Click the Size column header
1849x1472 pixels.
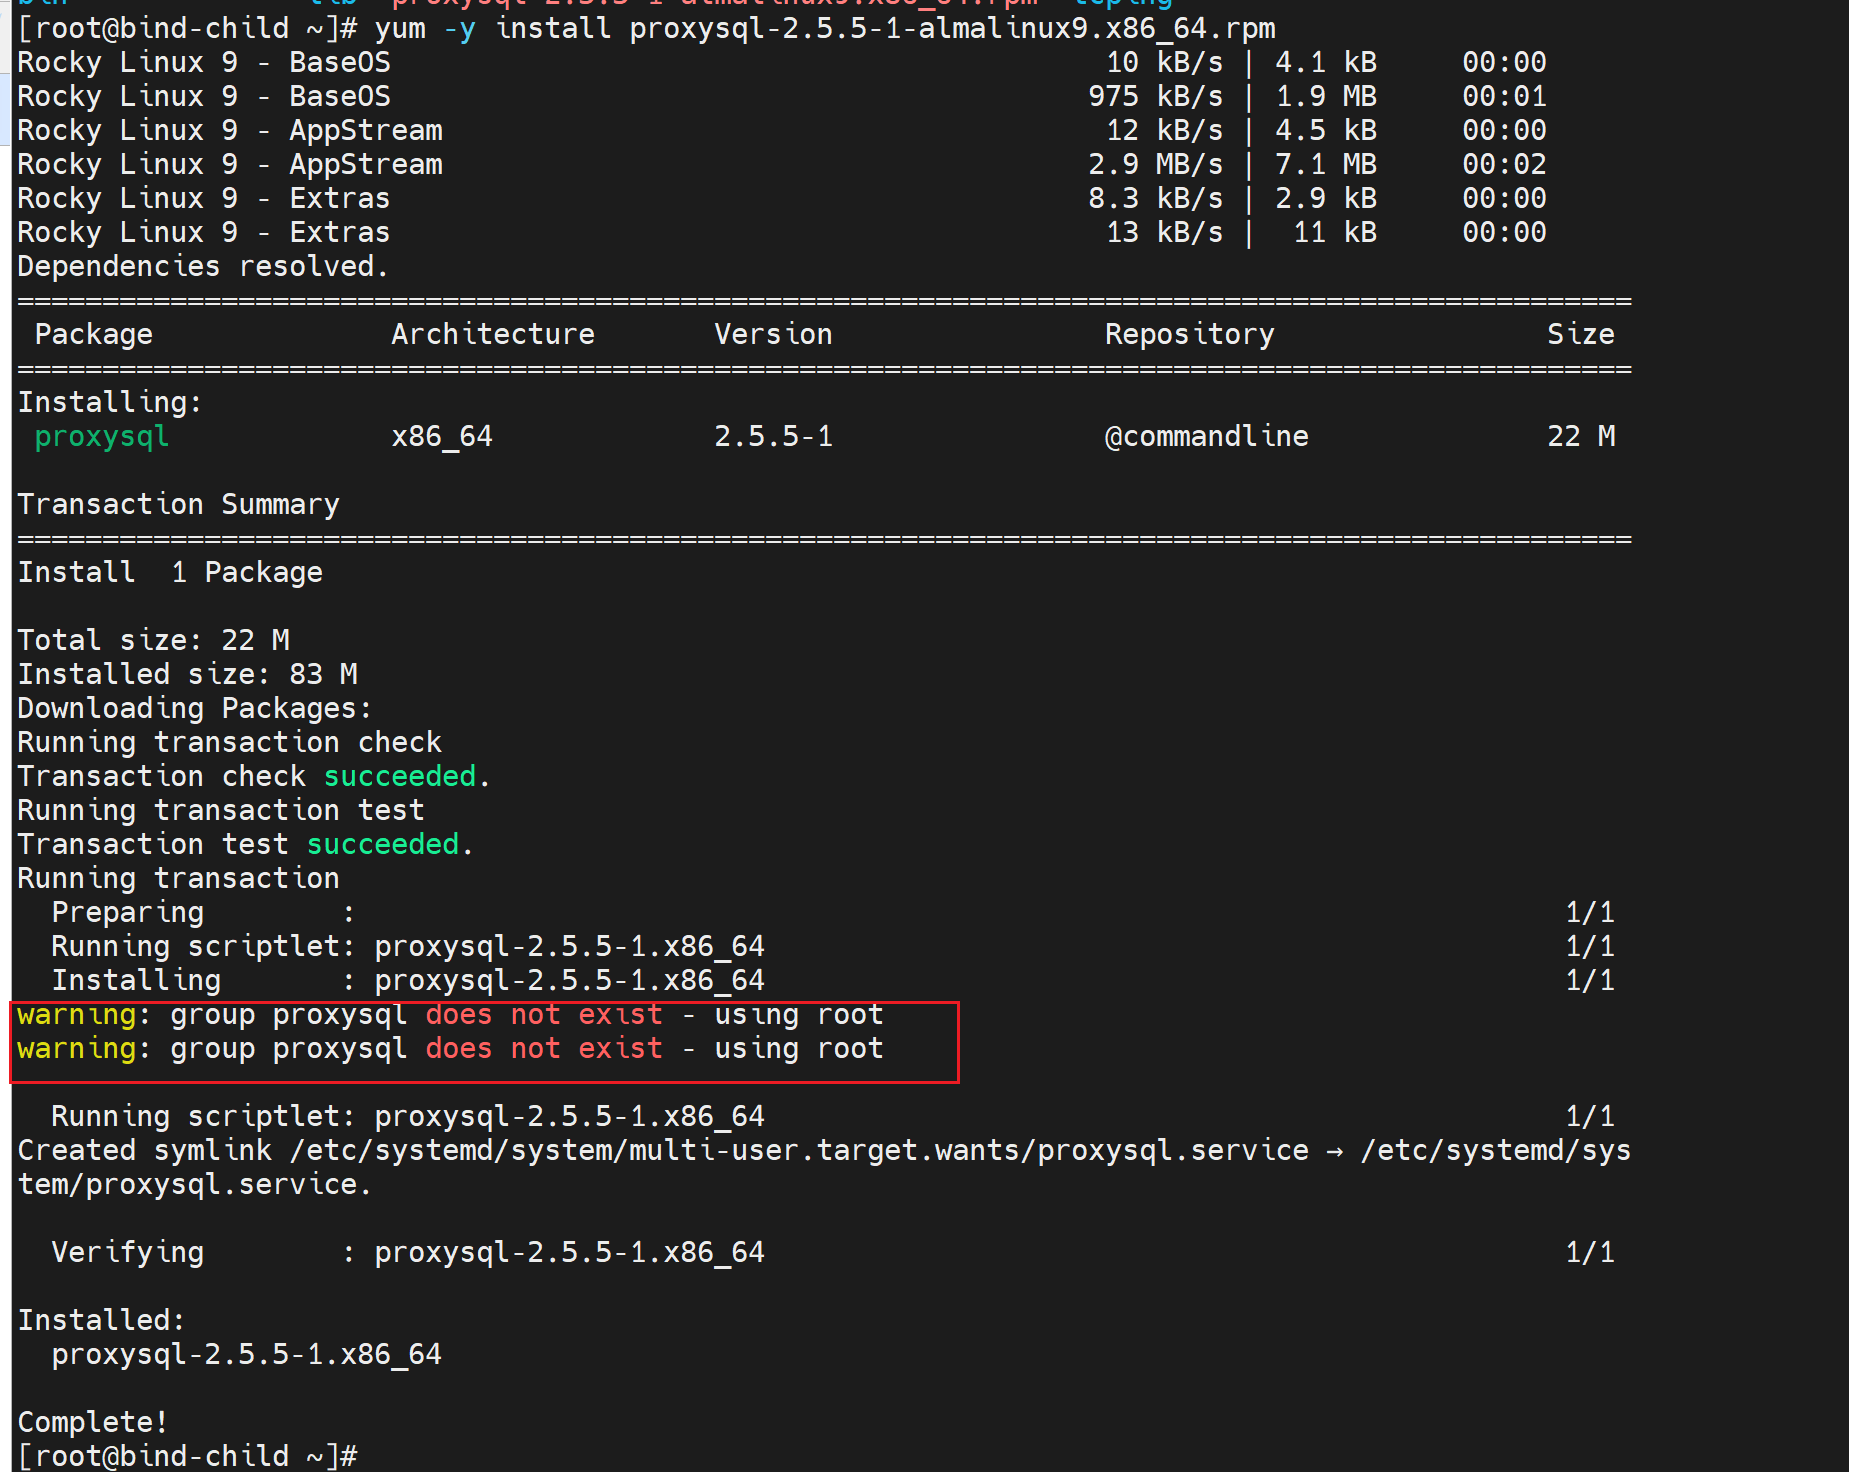[x=1580, y=334]
